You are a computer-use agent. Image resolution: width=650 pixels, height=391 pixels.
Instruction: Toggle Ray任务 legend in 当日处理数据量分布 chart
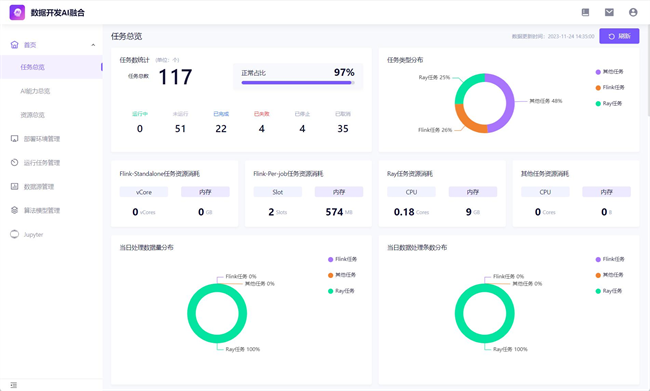click(341, 291)
